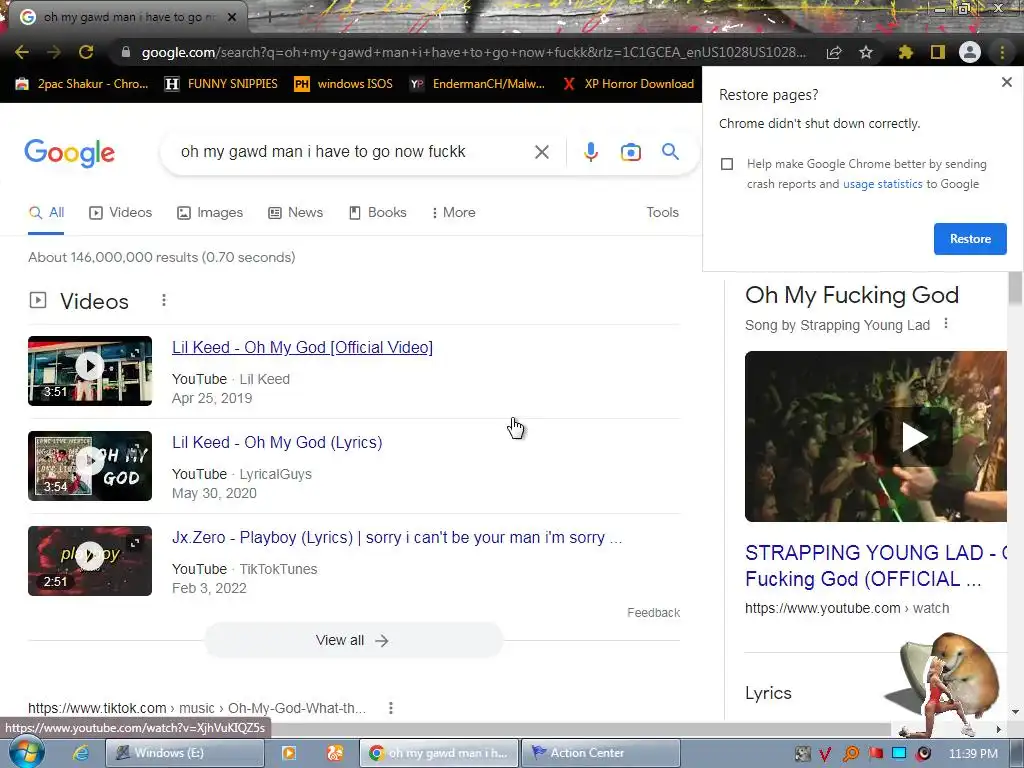Open XP Horror Download bookmark
This screenshot has height=768, width=1024.
tap(628, 84)
